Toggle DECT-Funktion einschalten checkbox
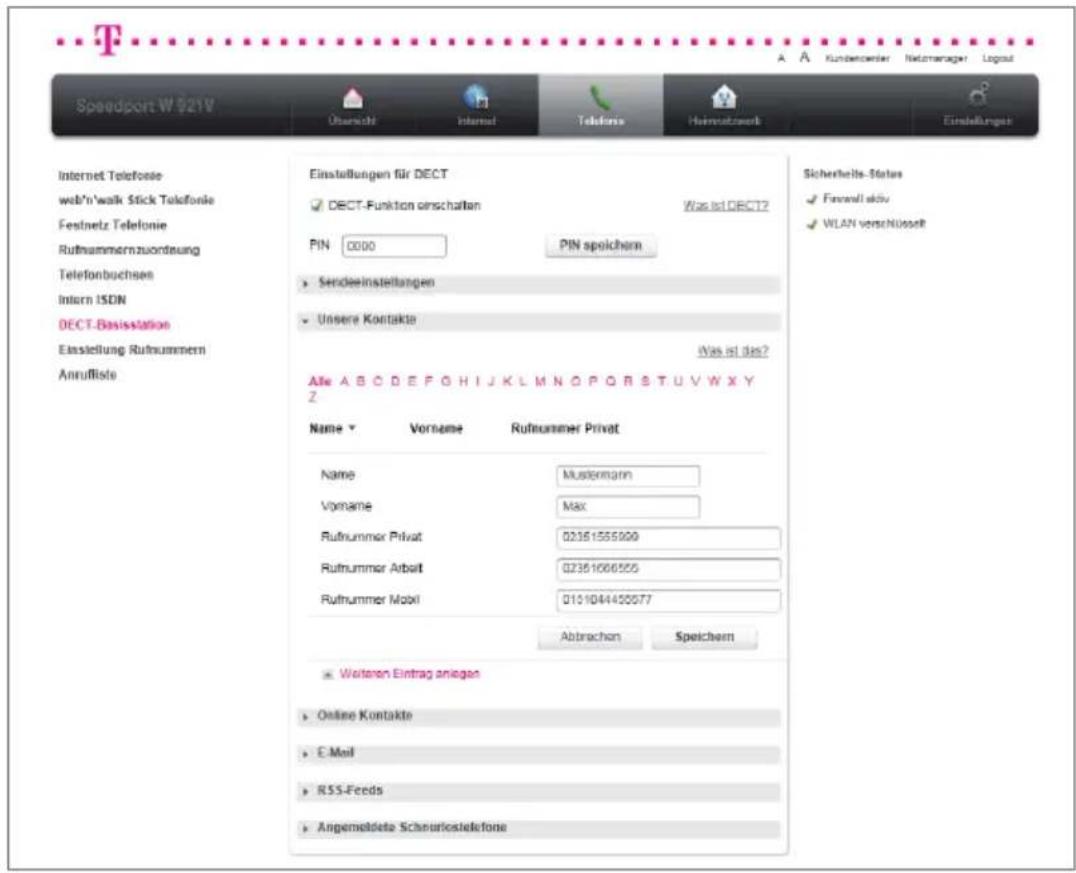The width and height of the screenshot is (1076, 873). [x=316, y=205]
